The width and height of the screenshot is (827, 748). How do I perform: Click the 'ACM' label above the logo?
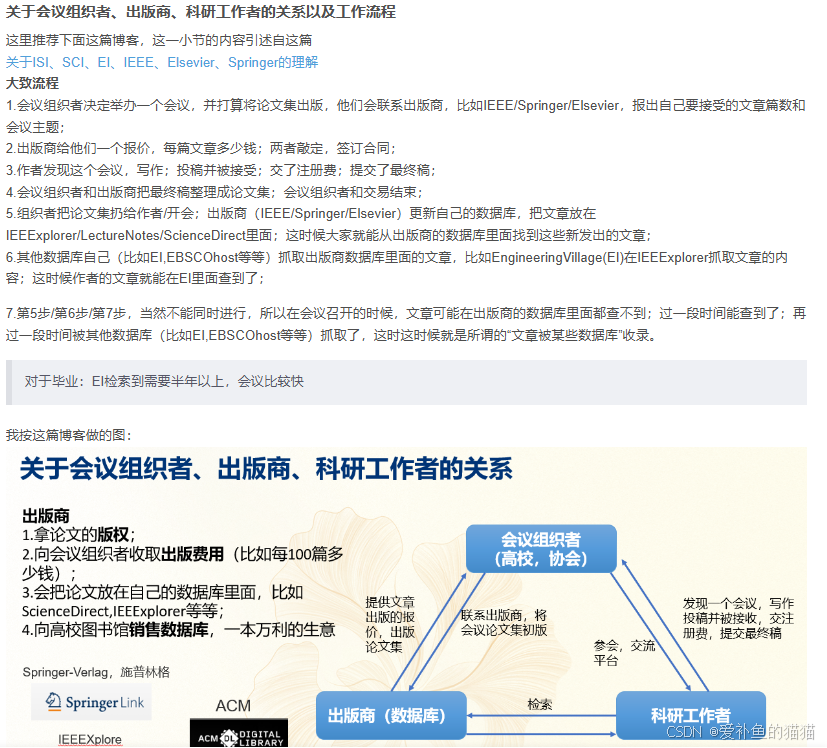click(233, 706)
